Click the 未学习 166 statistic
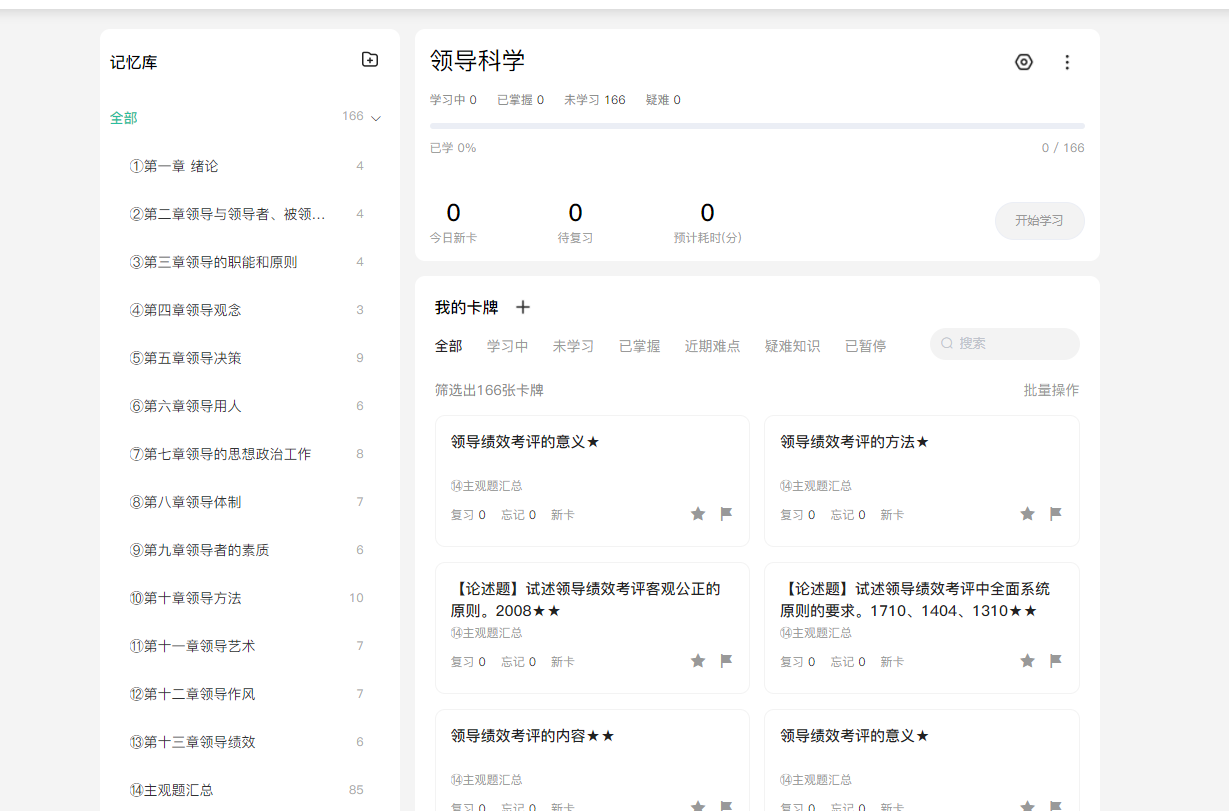The image size is (1229, 811). 595,100
